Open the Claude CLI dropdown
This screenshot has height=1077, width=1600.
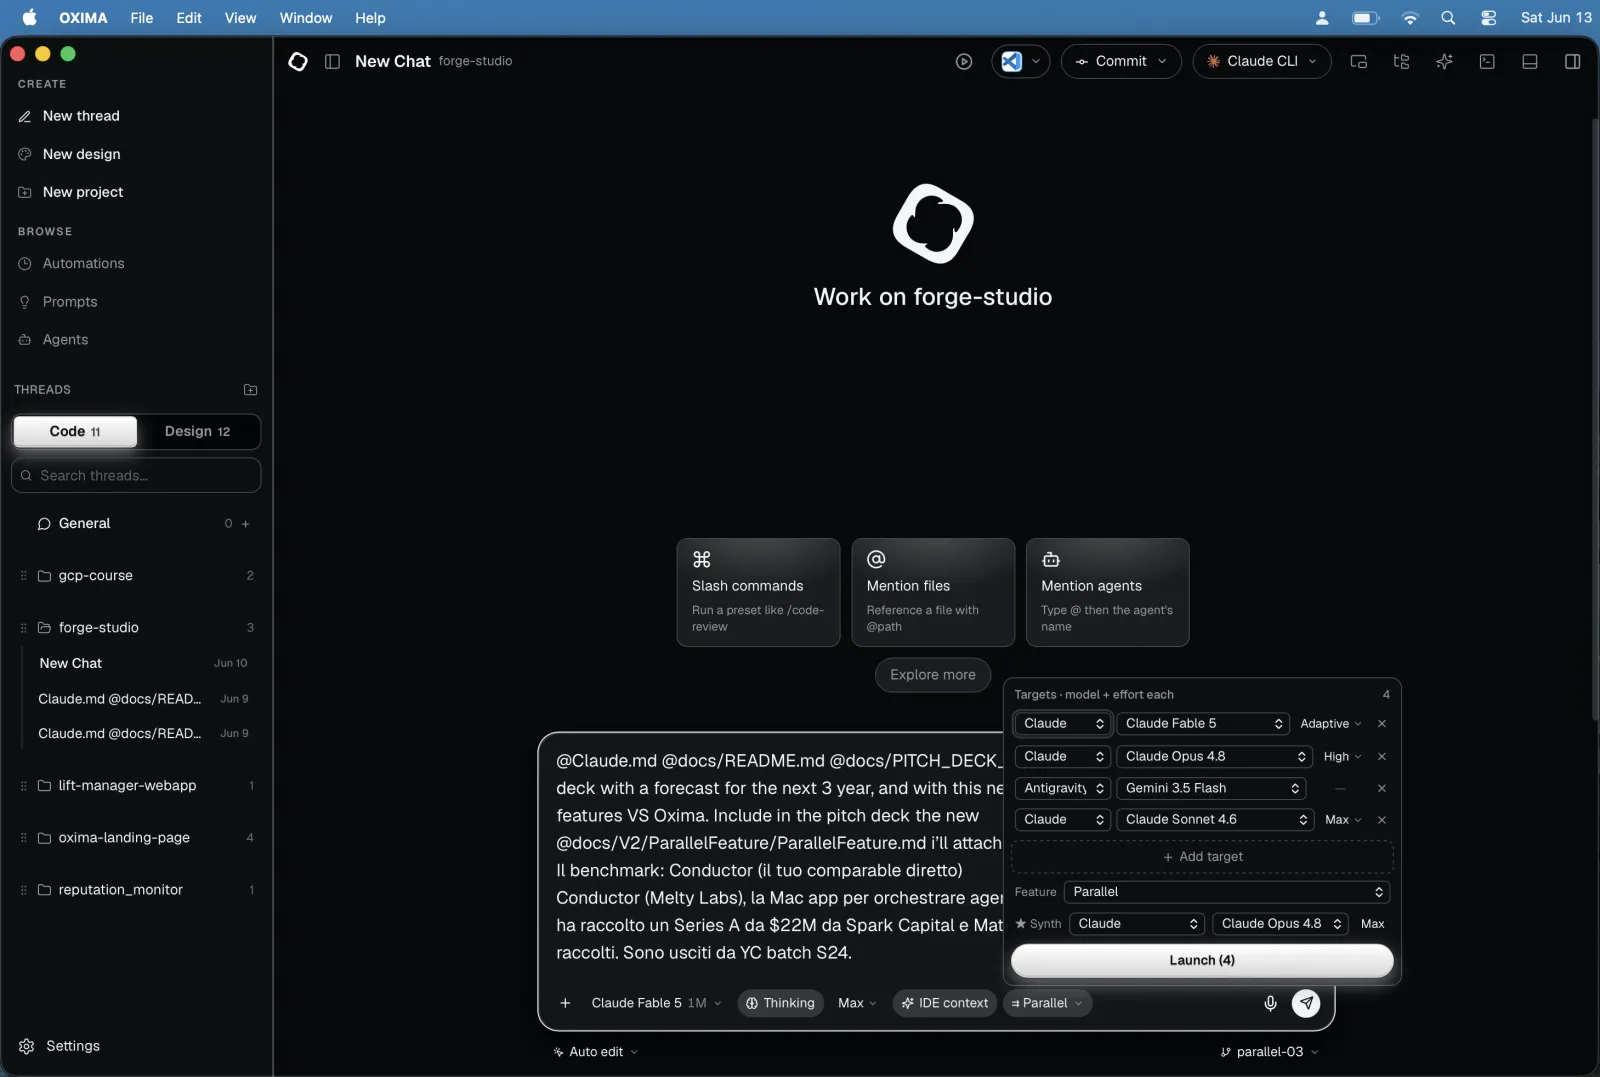(x=1262, y=62)
